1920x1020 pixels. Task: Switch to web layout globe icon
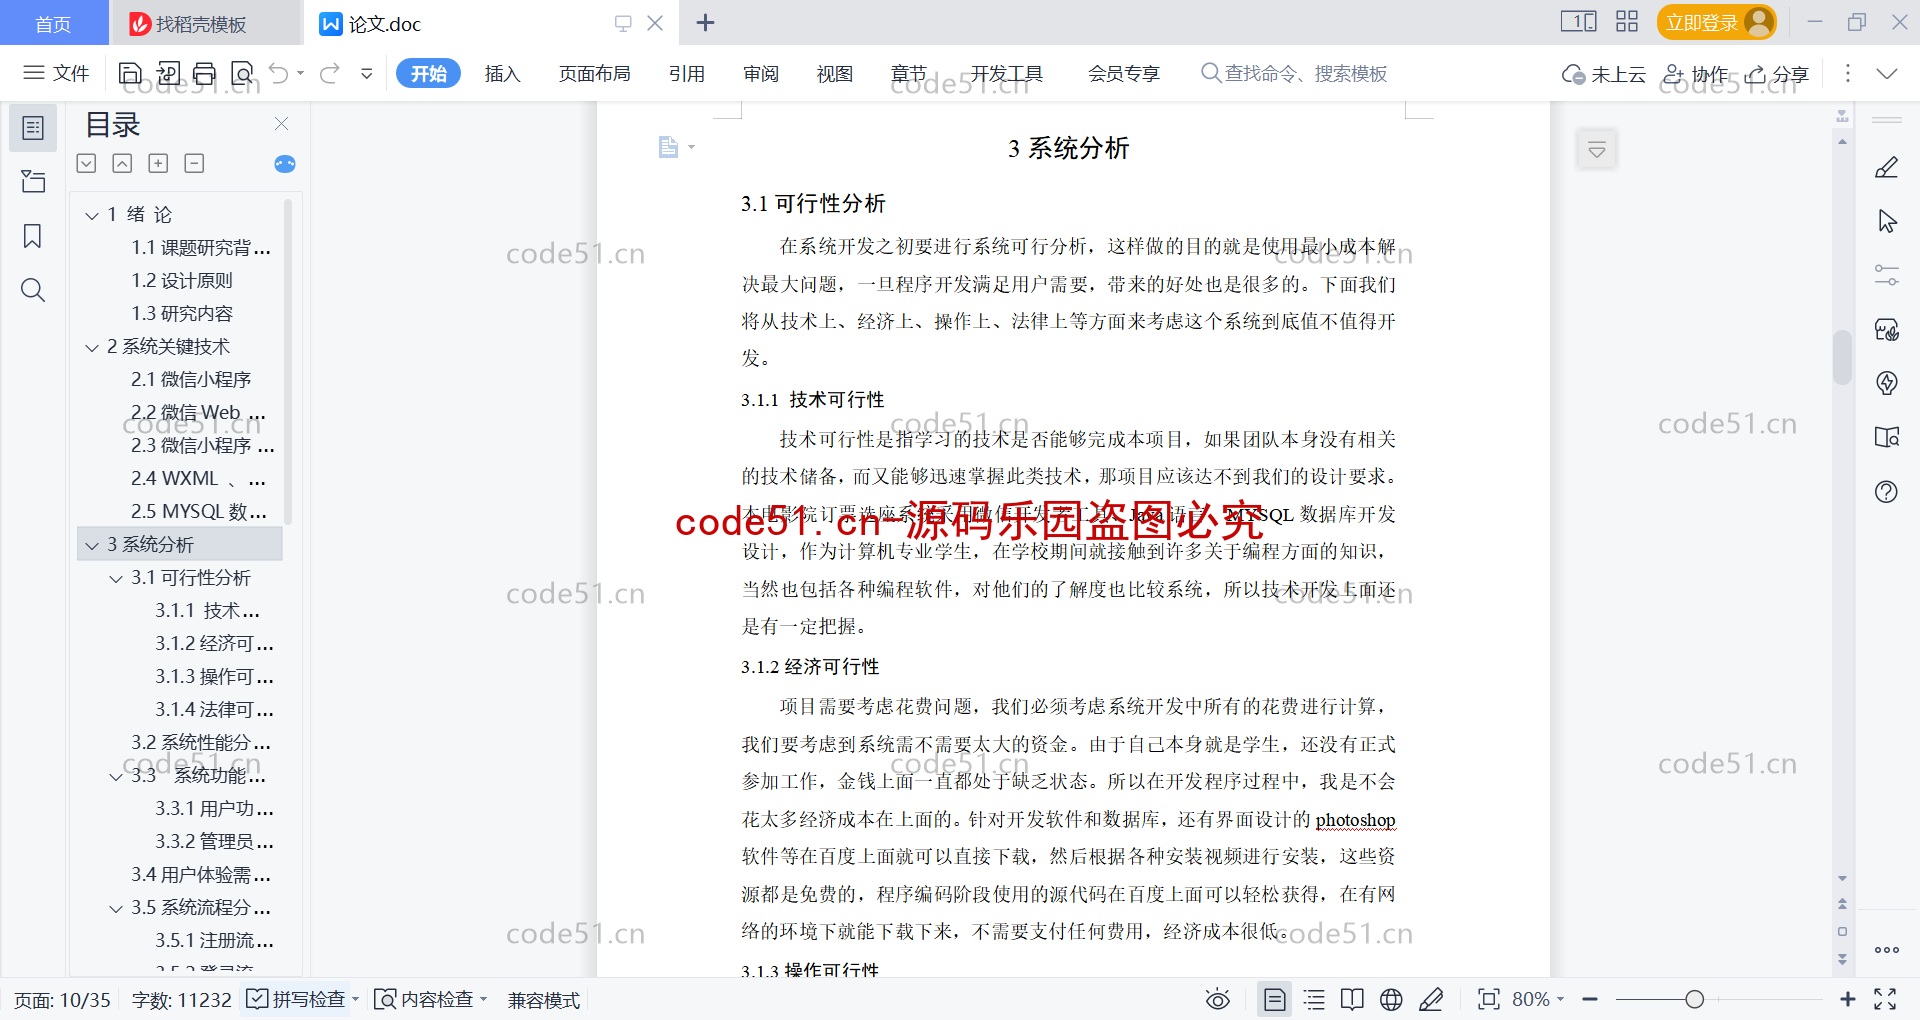point(1391,999)
